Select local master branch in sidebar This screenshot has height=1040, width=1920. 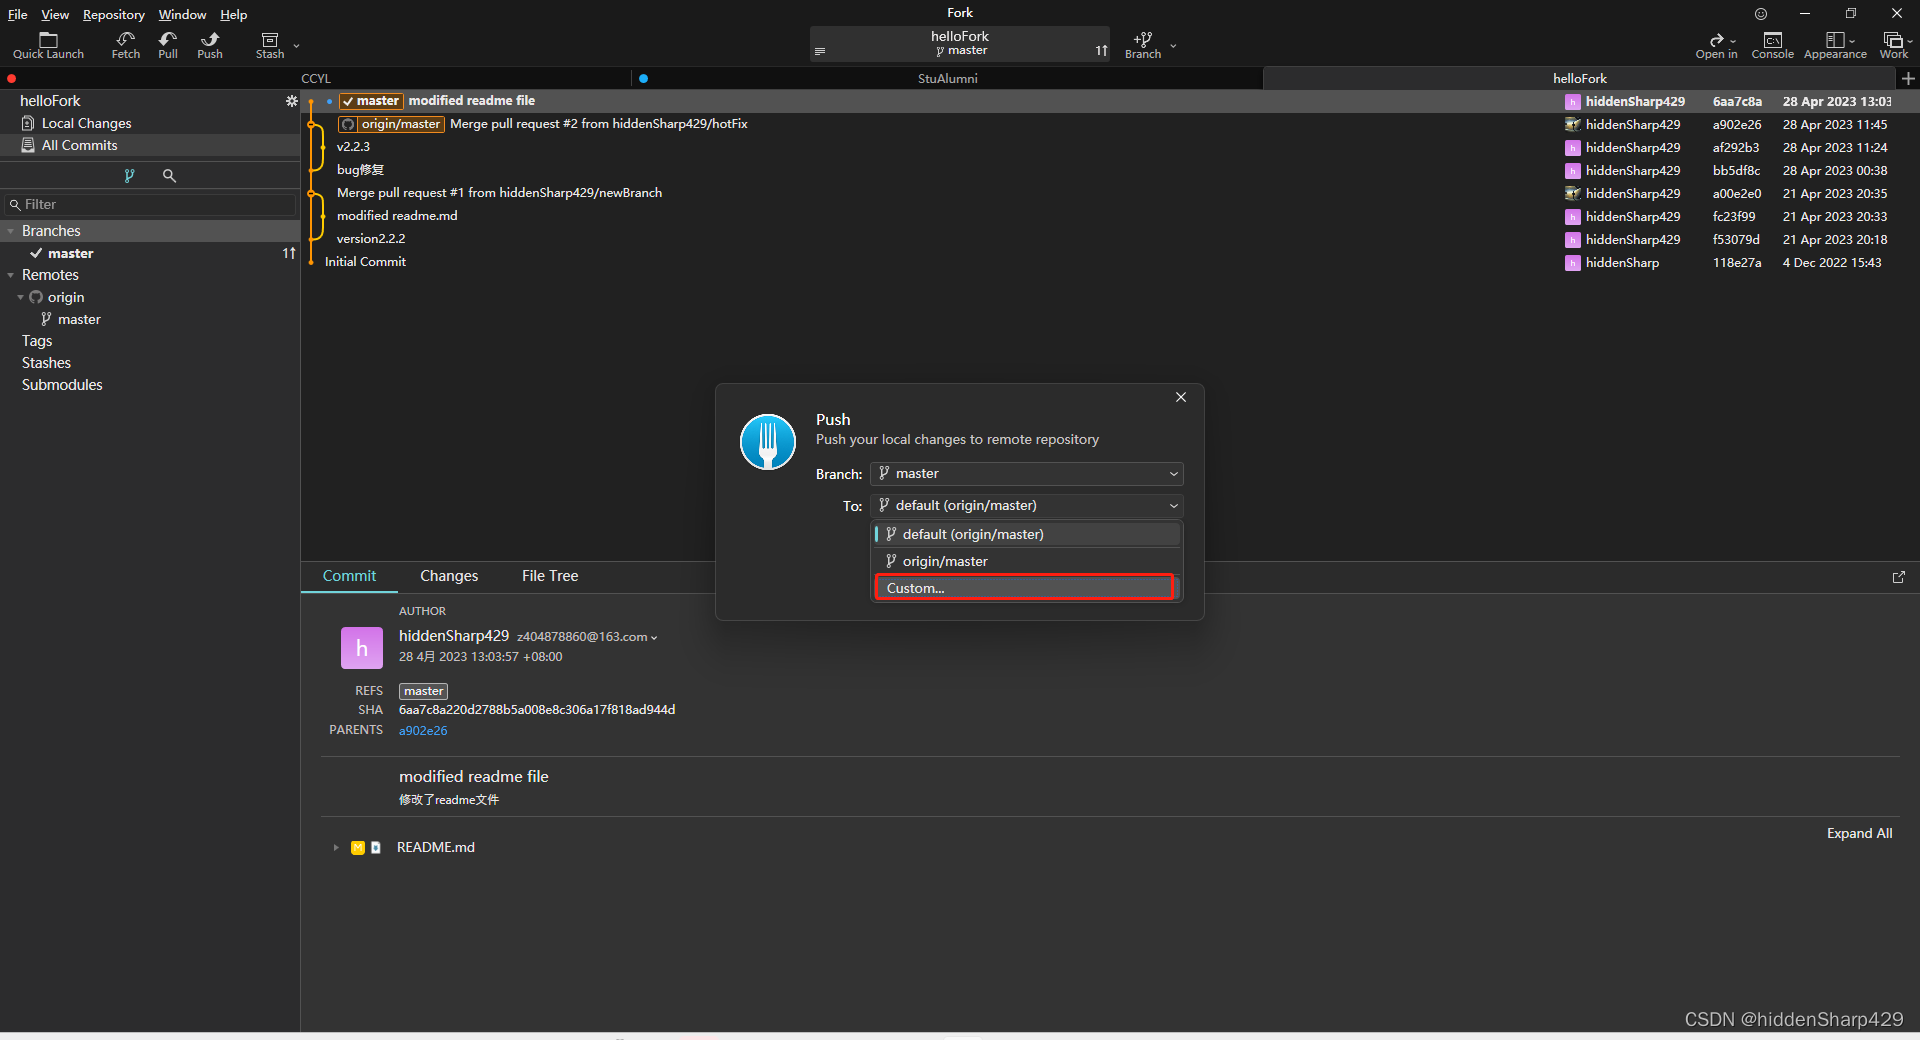[150, 254]
